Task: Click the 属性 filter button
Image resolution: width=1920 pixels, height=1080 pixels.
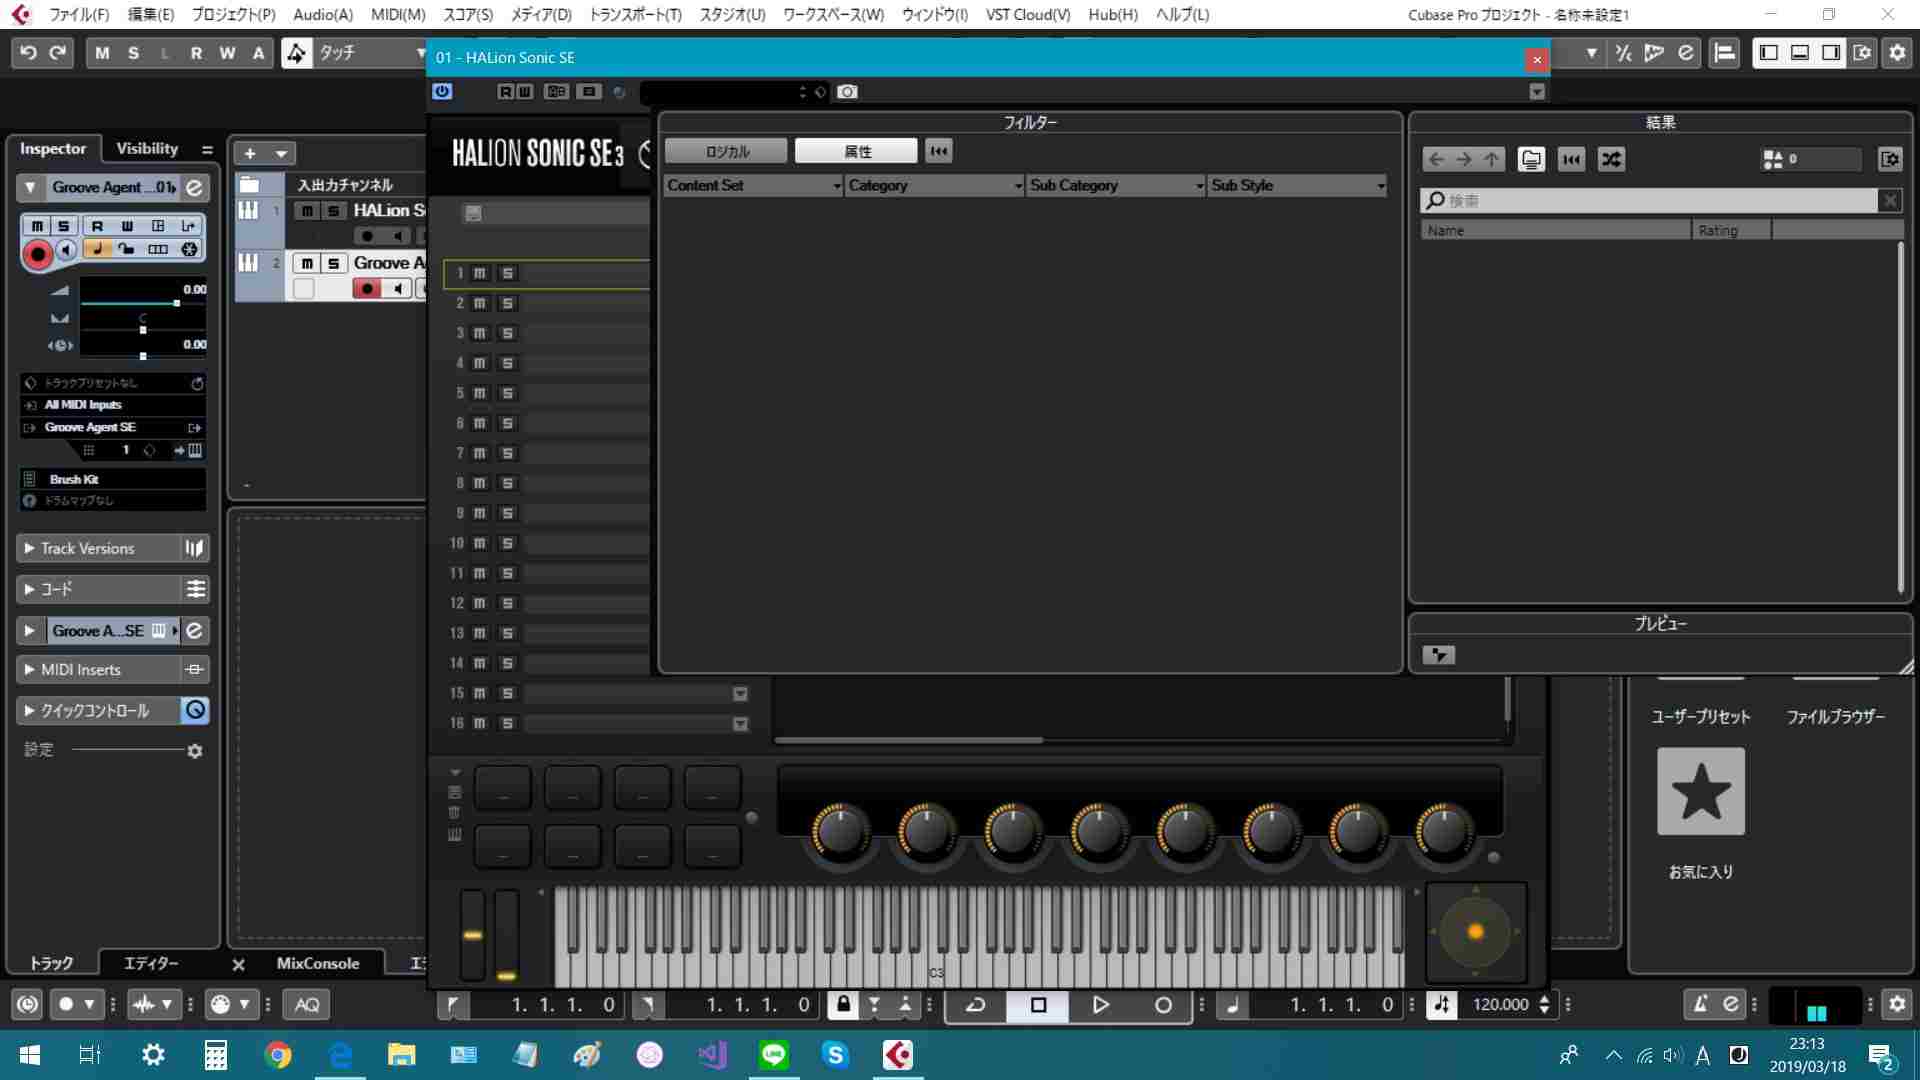Action: tap(857, 151)
